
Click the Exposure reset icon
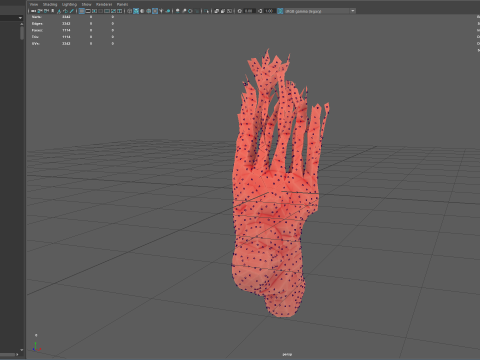coord(240,11)
